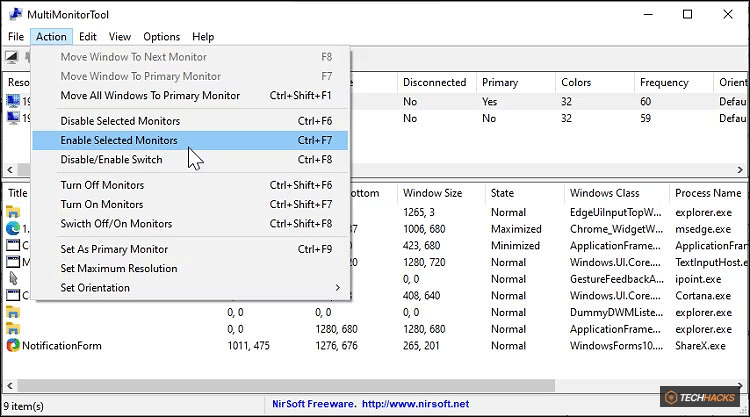This screenshot has width=750, height=417.
Task: Click the TextInputHost window row icon
Action: tap(13, 262)
